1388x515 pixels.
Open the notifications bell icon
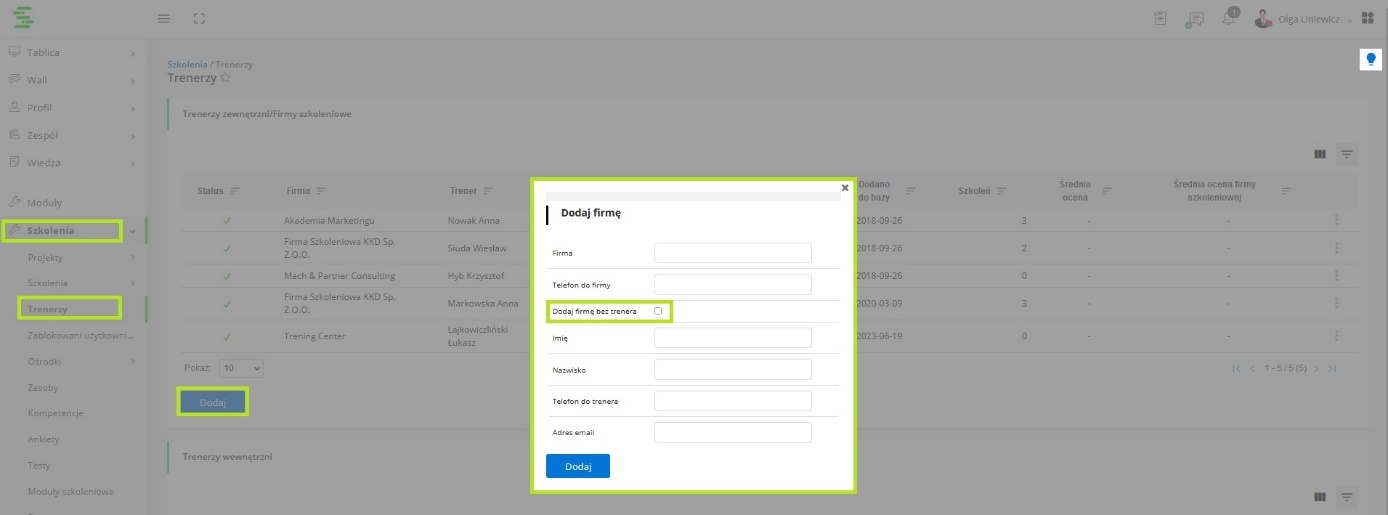coord(1229,19)
